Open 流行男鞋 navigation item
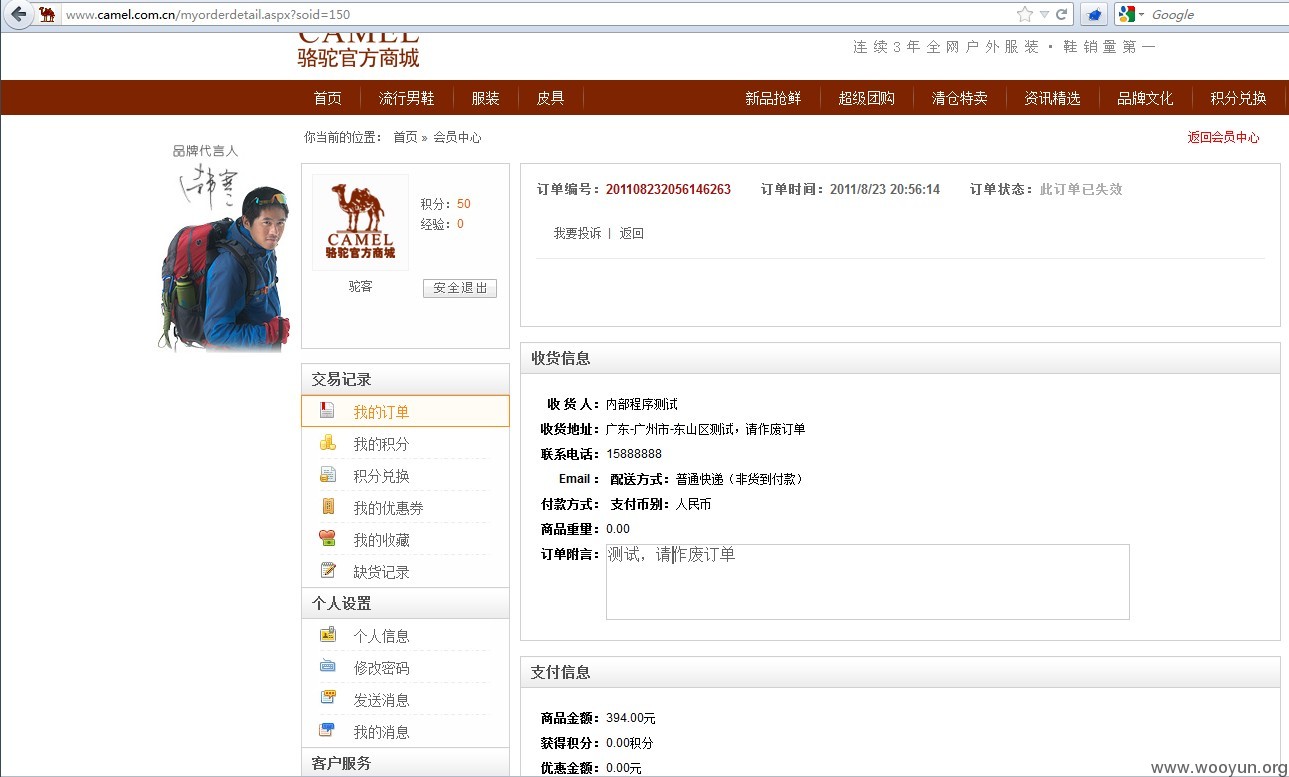Image resolution: width=1289 pixels, height=777 pixels. (406, 98)
